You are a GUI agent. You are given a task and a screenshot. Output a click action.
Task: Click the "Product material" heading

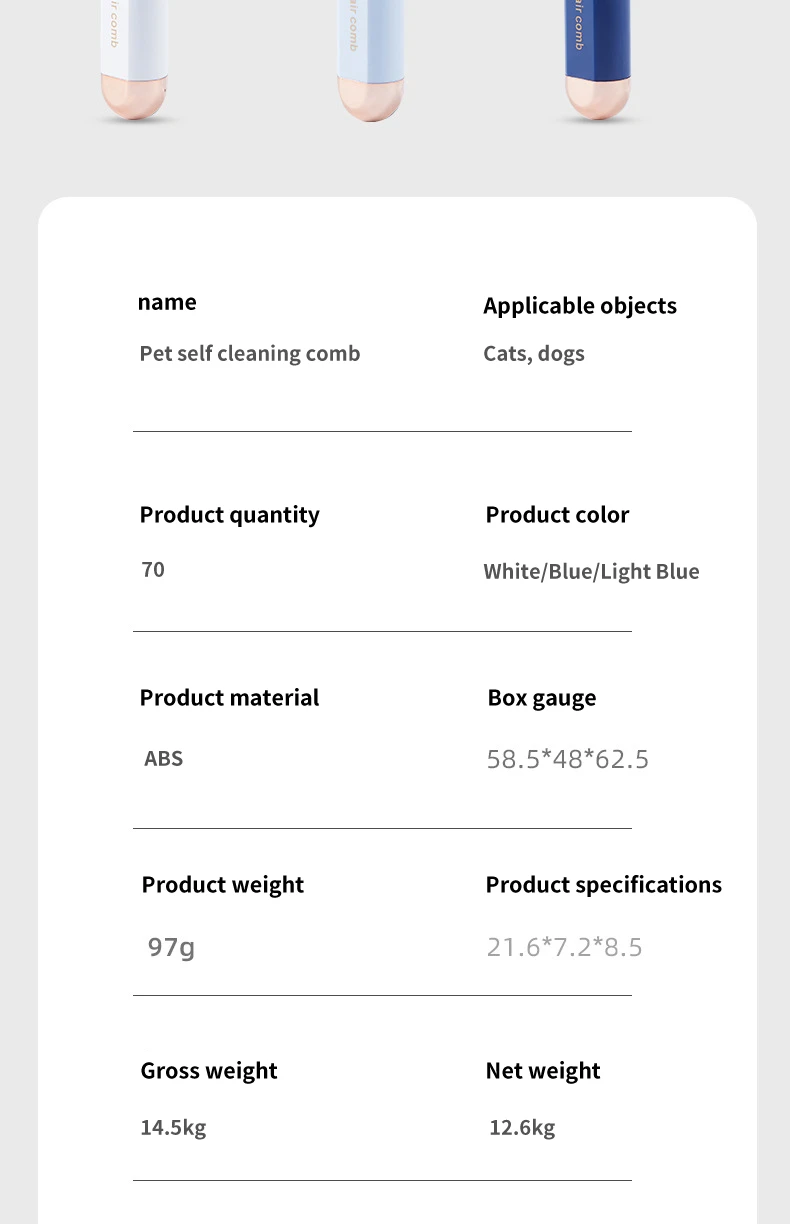(x=229, y=698)
